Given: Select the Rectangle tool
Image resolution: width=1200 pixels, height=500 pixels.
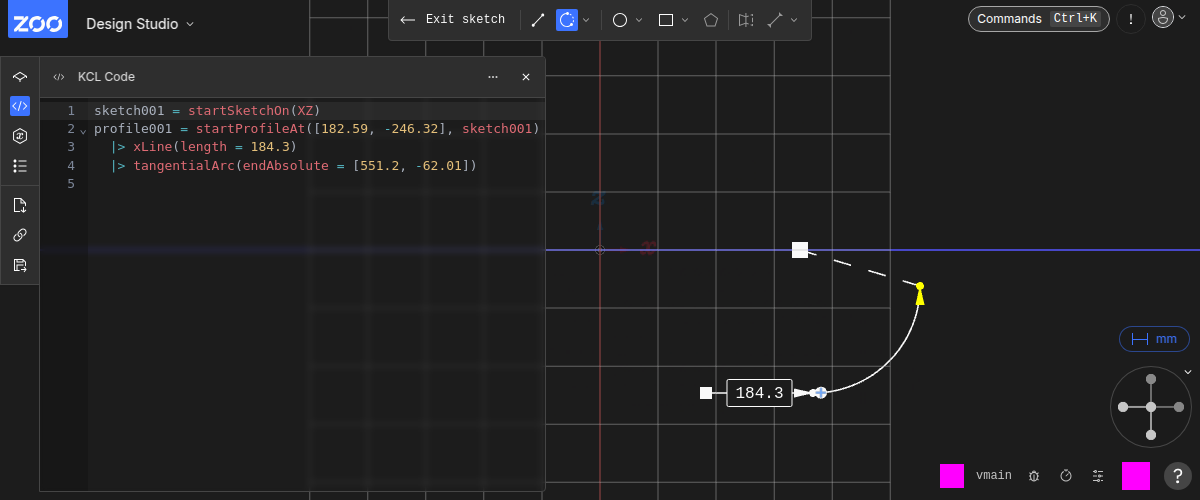Looking at the screenshot, I should [666, 20].
